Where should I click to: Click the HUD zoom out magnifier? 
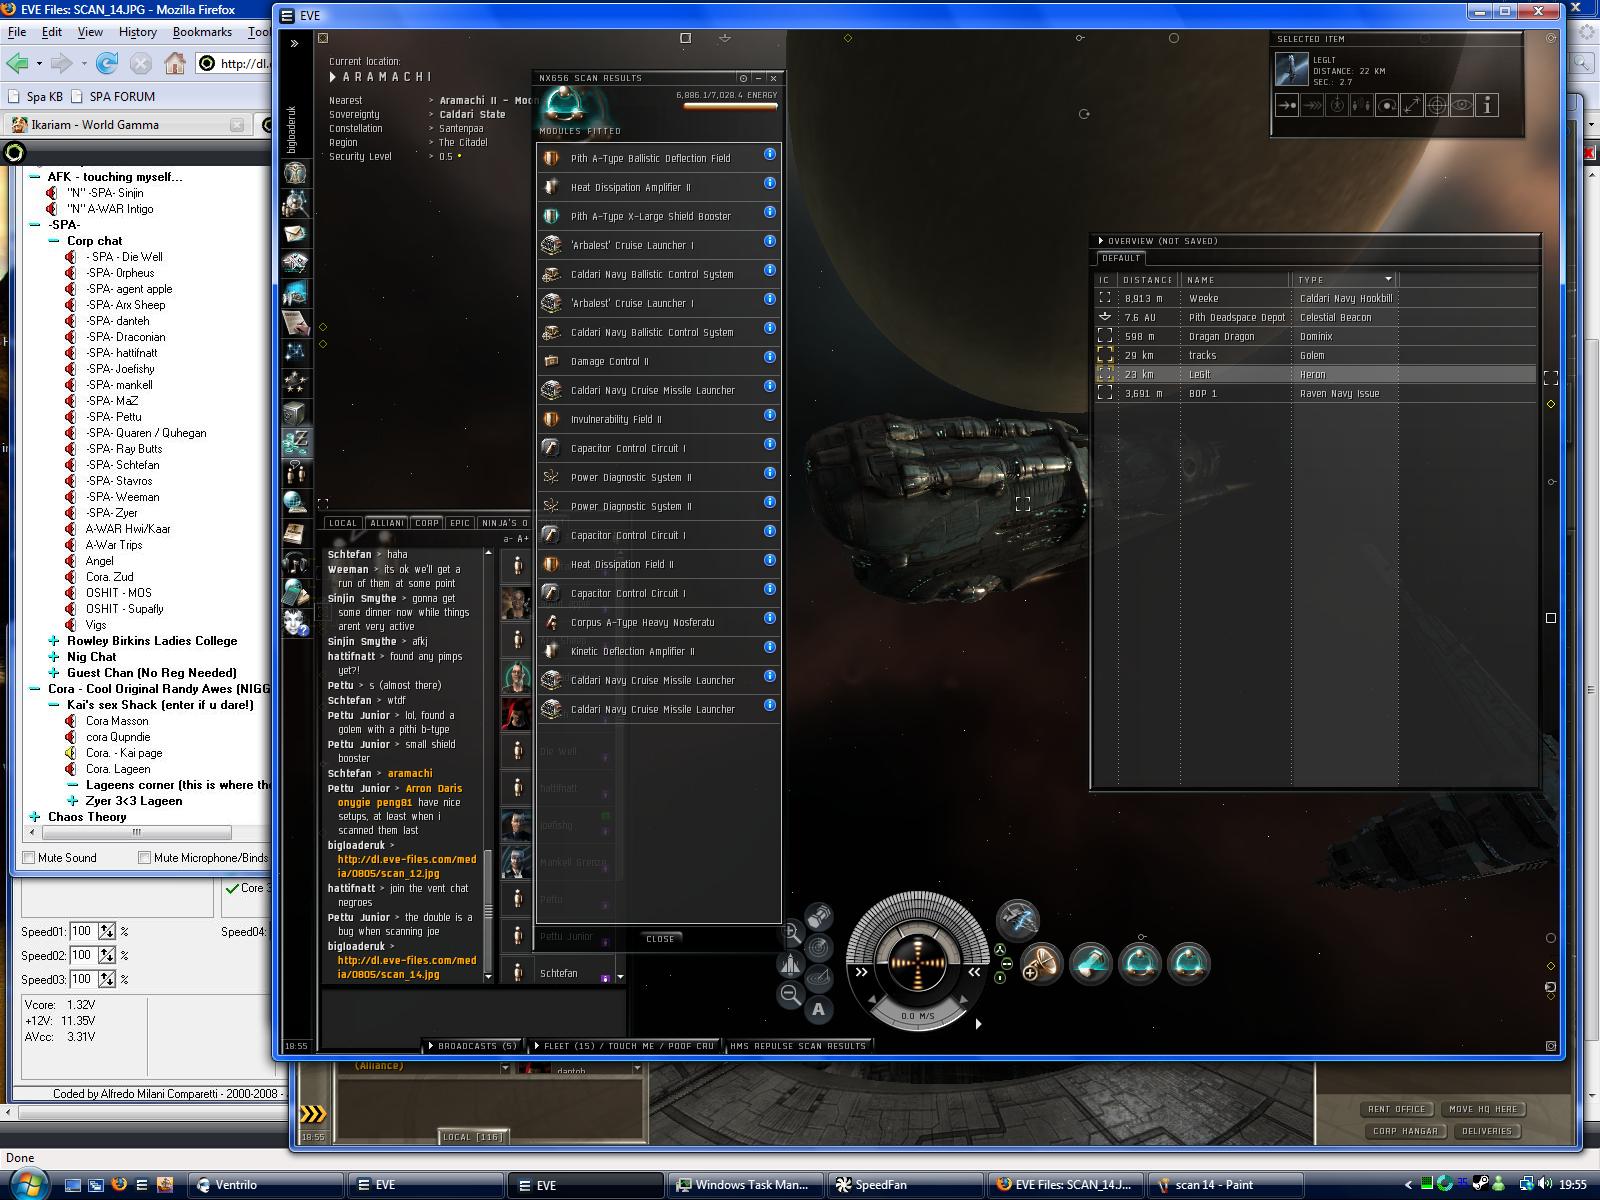[x=790, y=994]
